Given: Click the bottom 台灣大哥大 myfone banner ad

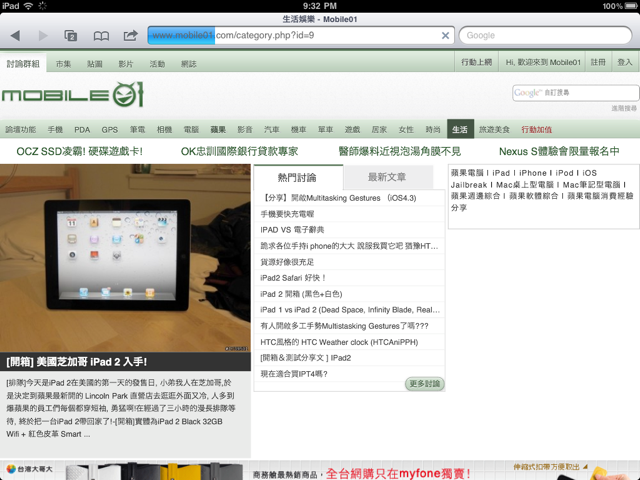Looking at the screenshot, I should point(320,470).
